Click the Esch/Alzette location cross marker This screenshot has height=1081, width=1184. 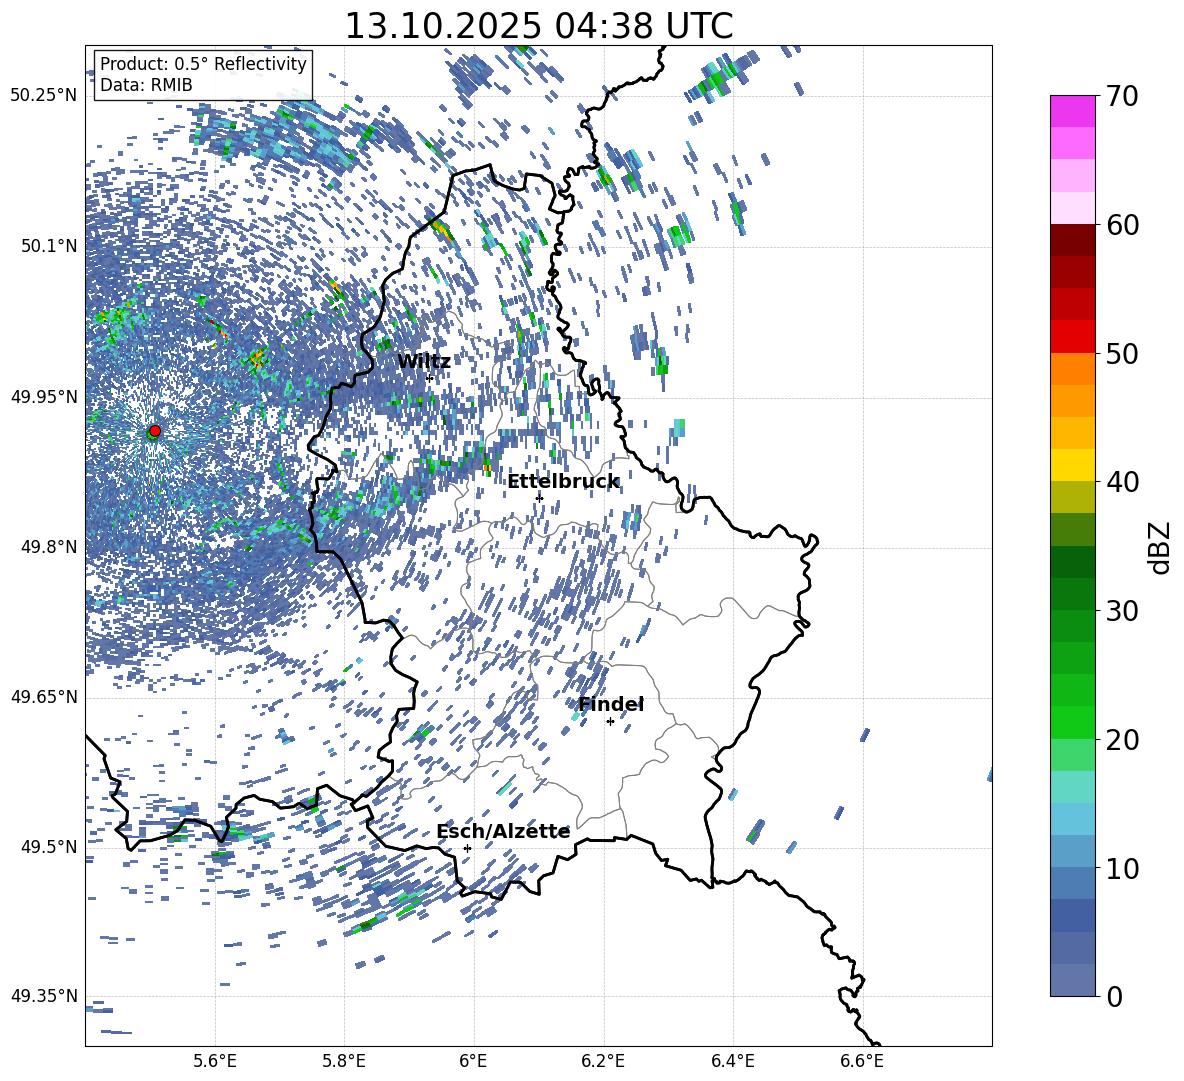coord(467,848)
